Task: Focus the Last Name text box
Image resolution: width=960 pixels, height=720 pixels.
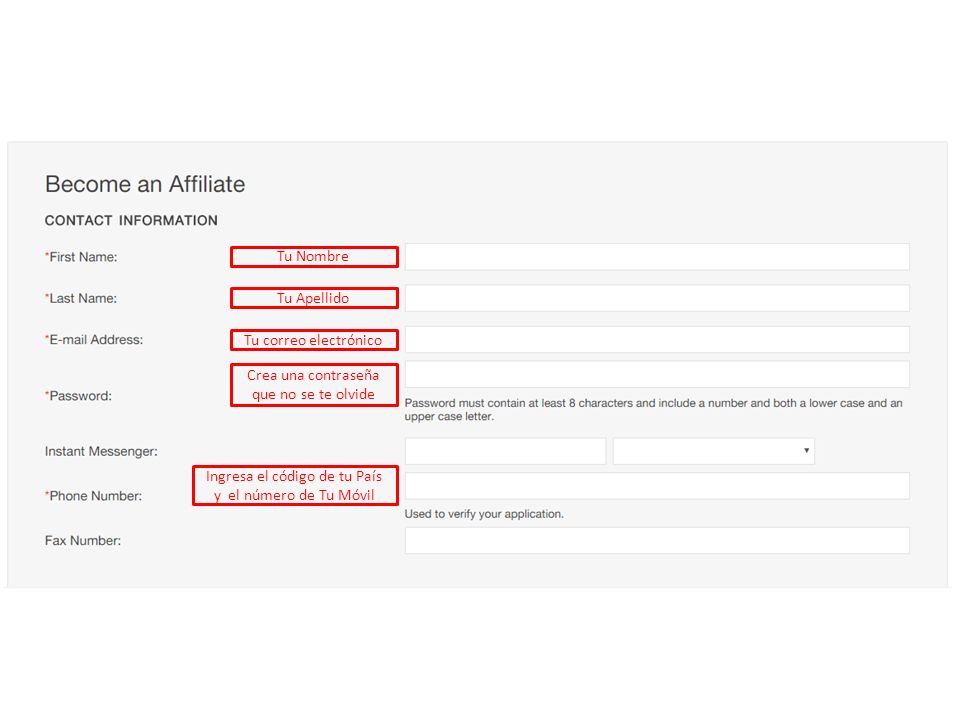Action: (657, 298)
